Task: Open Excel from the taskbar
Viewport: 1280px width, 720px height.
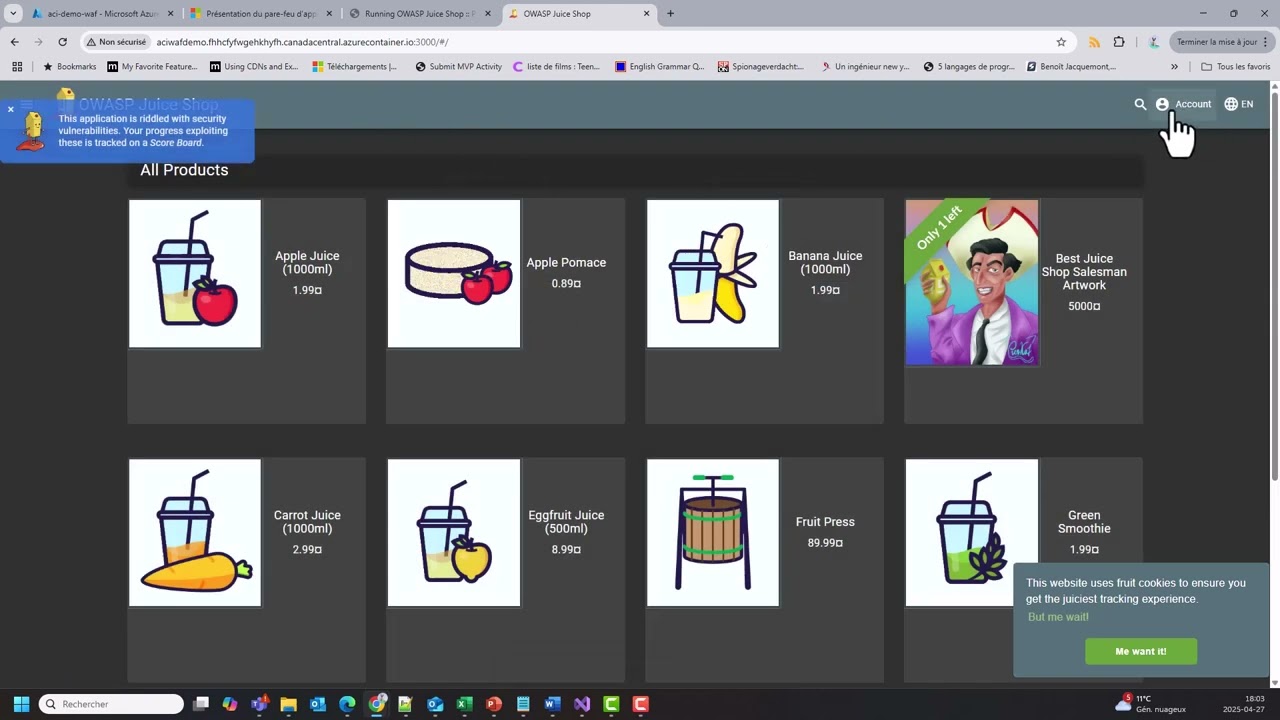Action: coord(464,704)
